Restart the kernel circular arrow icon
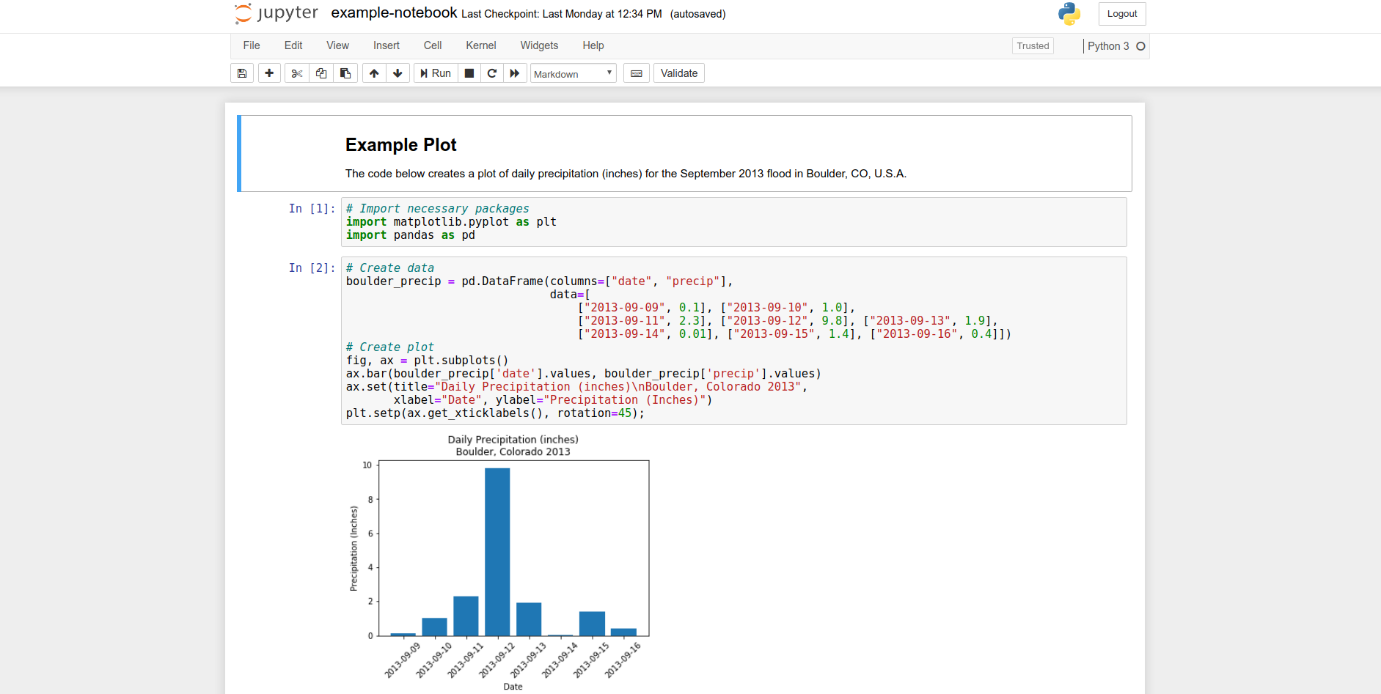This screenshot has width=1381, height=694. pyautogui.click(x=491, y=73)
